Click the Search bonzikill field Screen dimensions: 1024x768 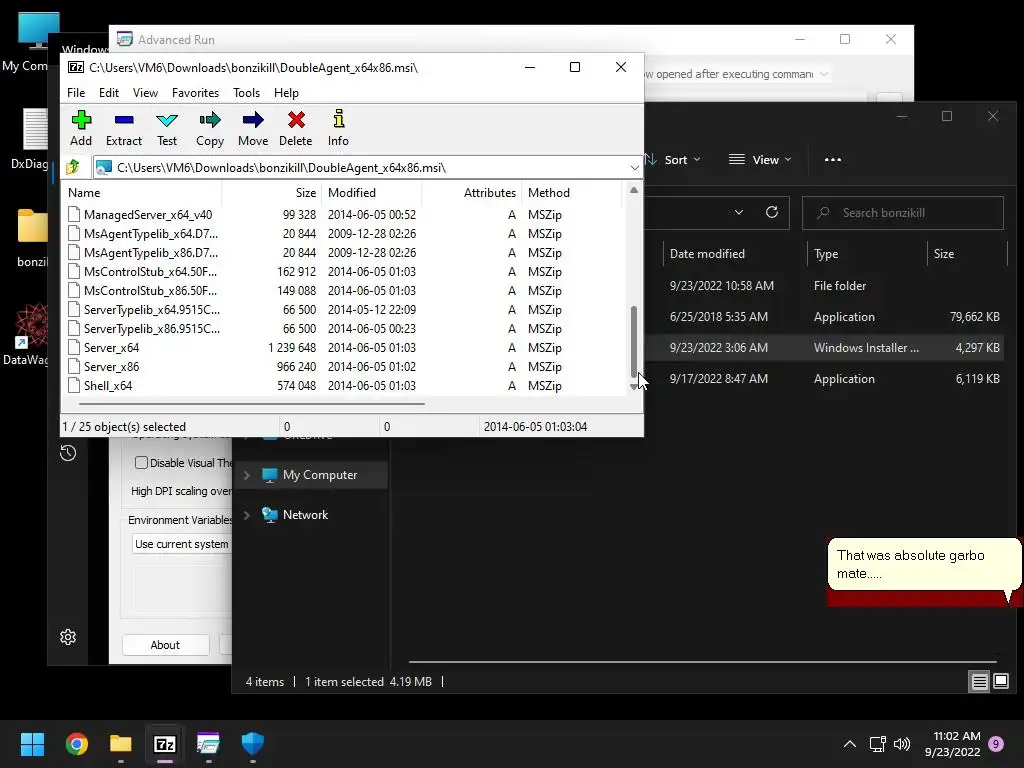point(903,213)
